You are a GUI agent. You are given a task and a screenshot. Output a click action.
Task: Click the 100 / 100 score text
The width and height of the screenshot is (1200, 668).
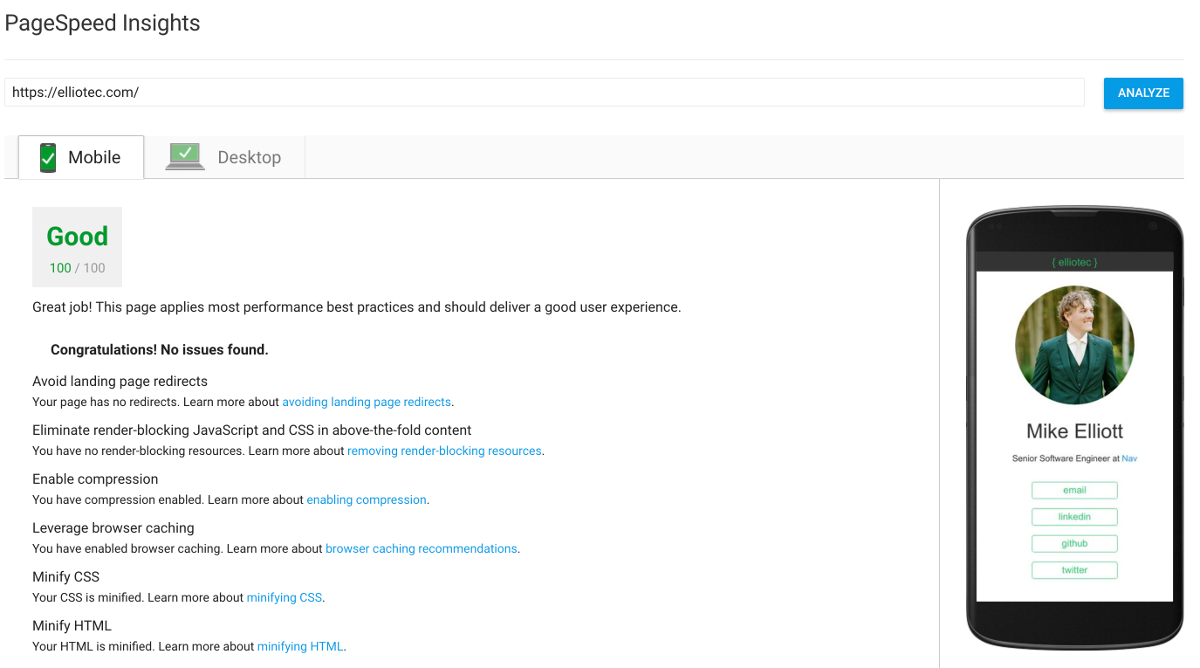click(77, 268)
